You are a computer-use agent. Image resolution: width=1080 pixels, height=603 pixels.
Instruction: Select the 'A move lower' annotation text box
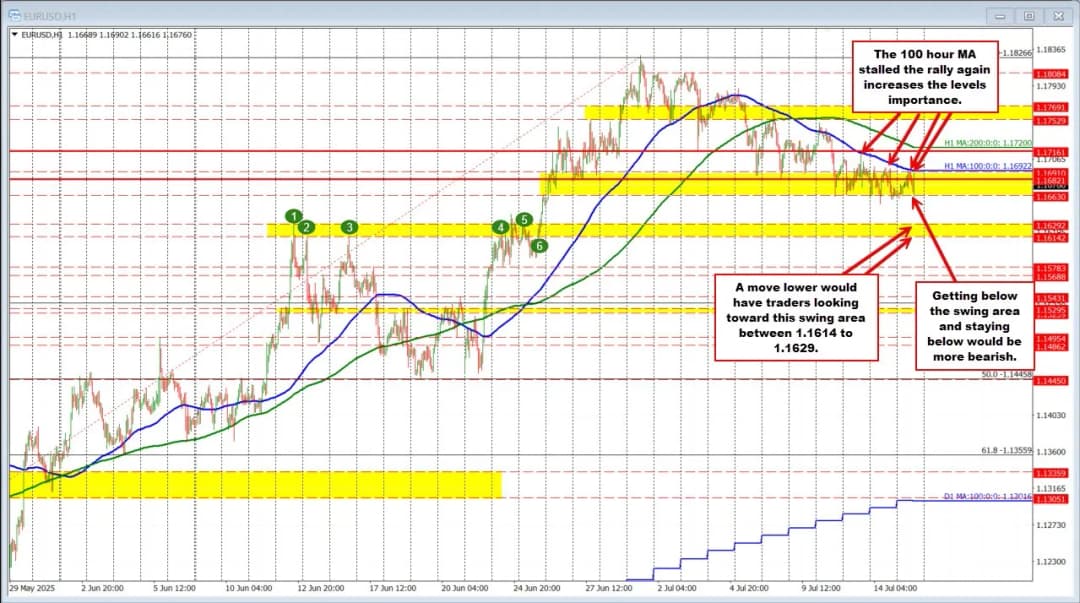pos(795,318)
